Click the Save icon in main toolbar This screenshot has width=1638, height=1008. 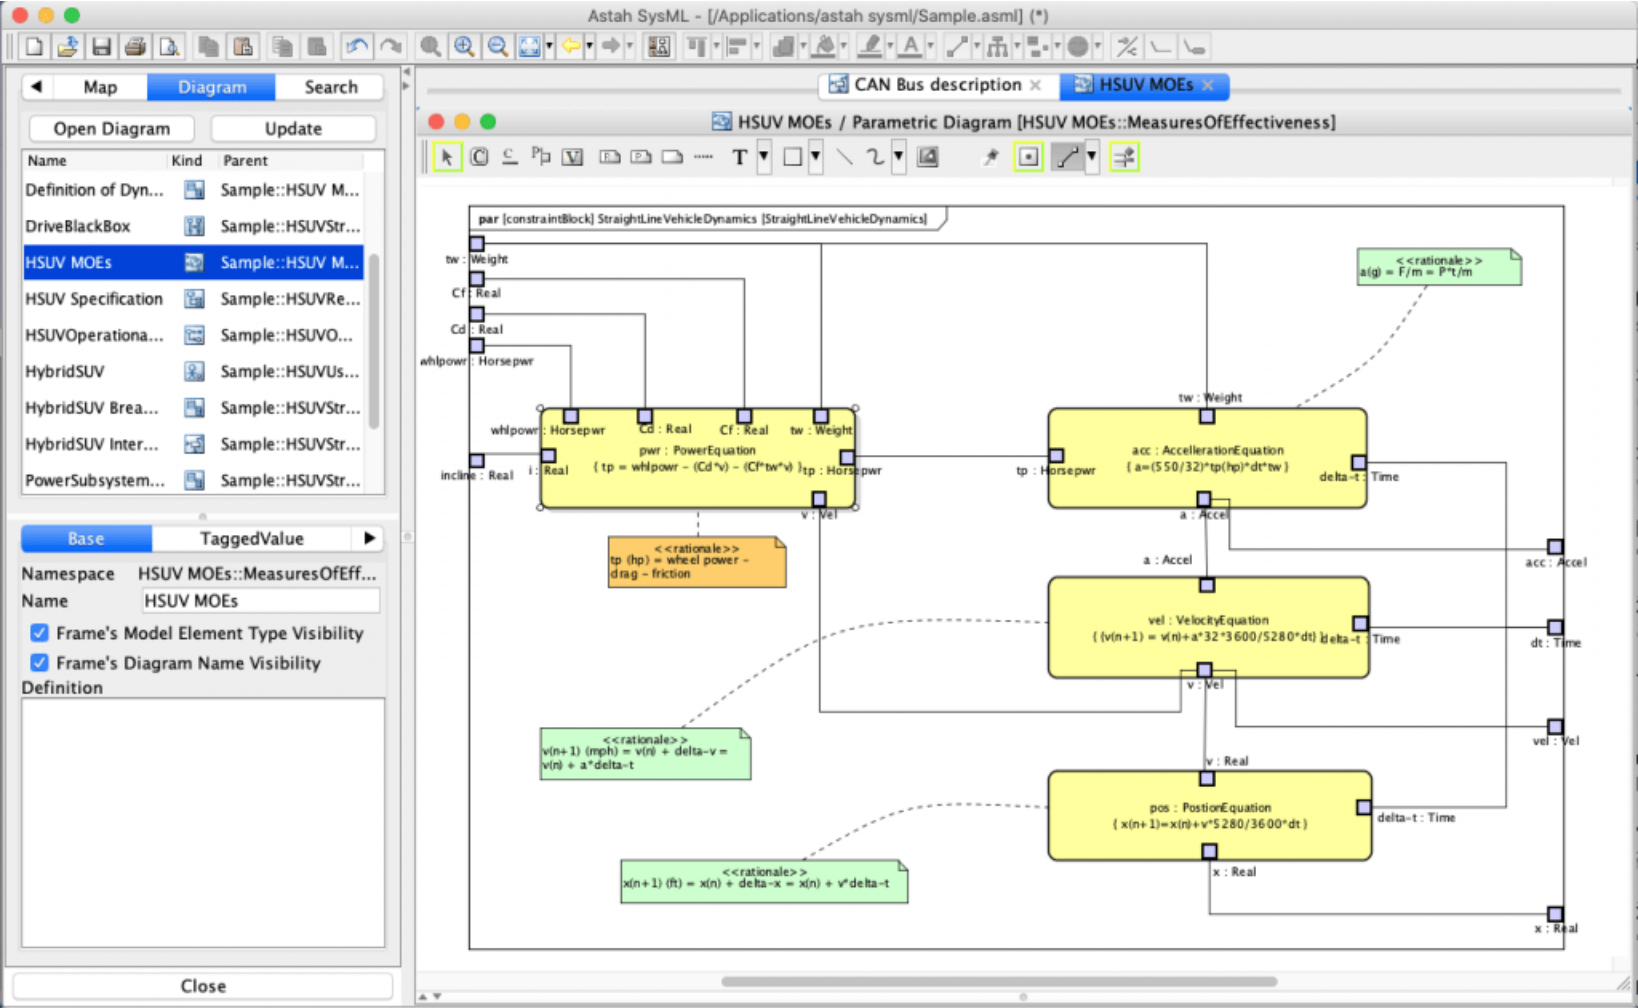tap(101, 47)
